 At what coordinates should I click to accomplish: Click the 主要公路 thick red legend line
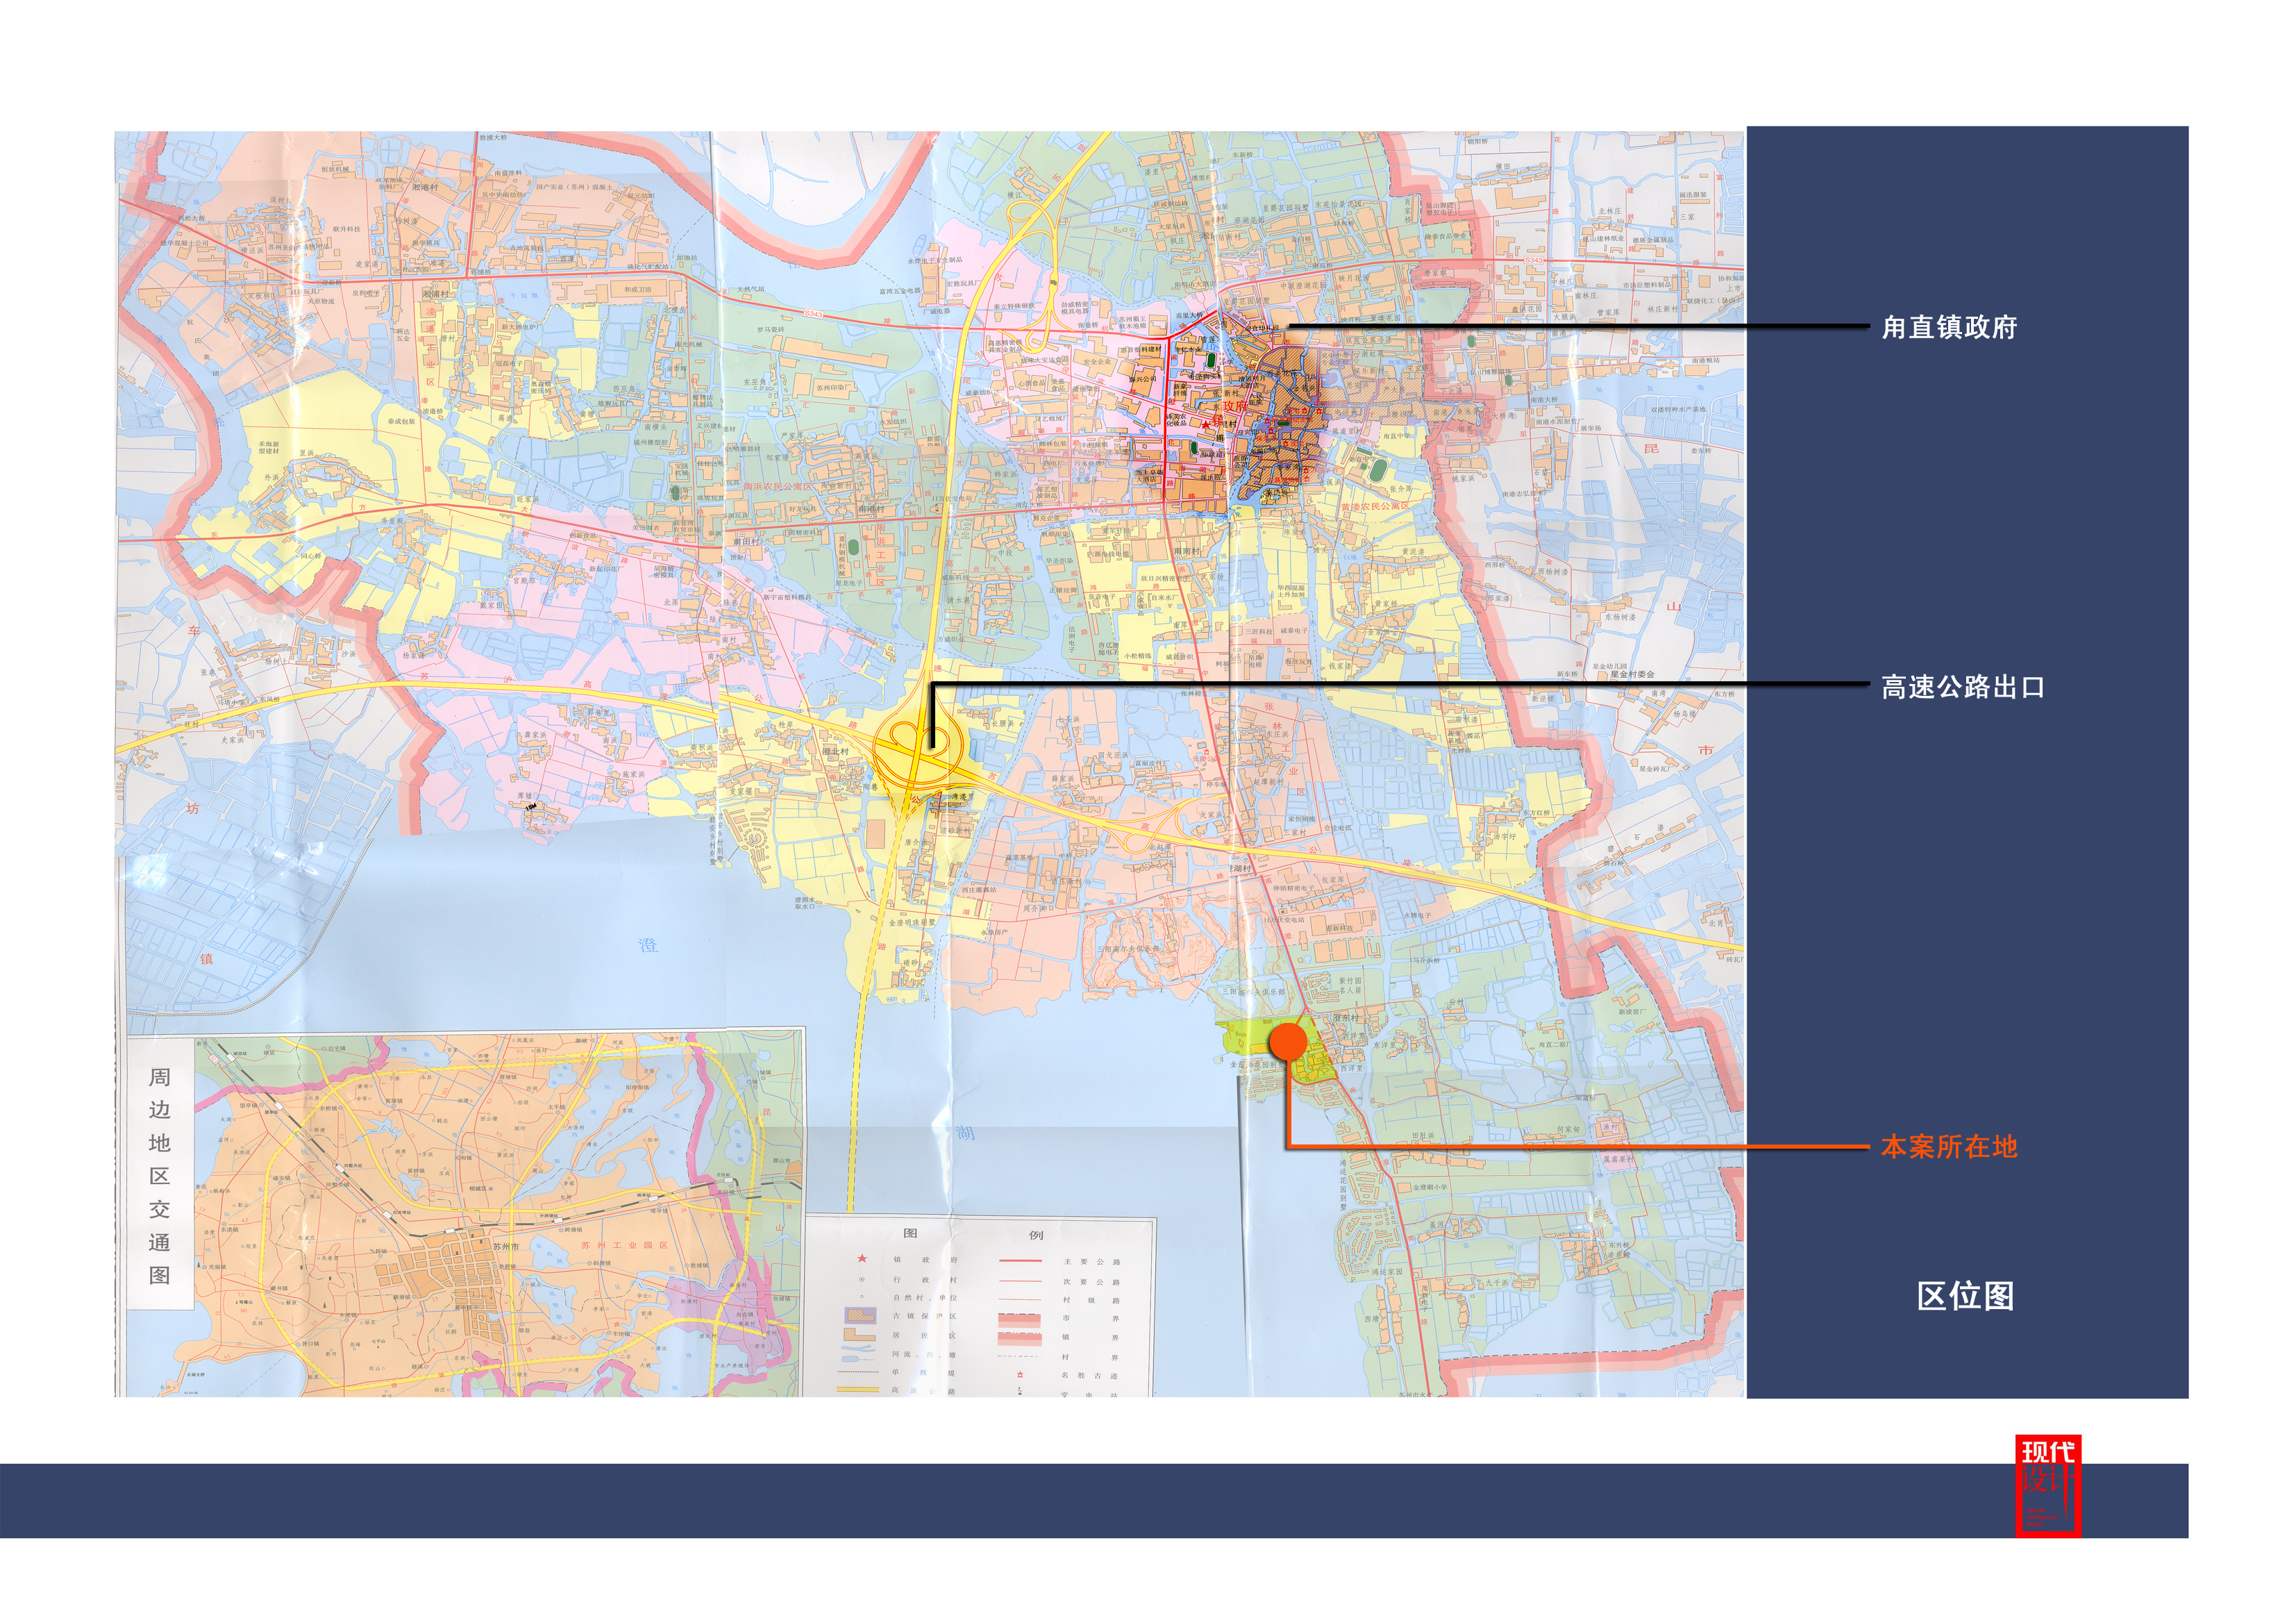click(x=1021, y=1261)
